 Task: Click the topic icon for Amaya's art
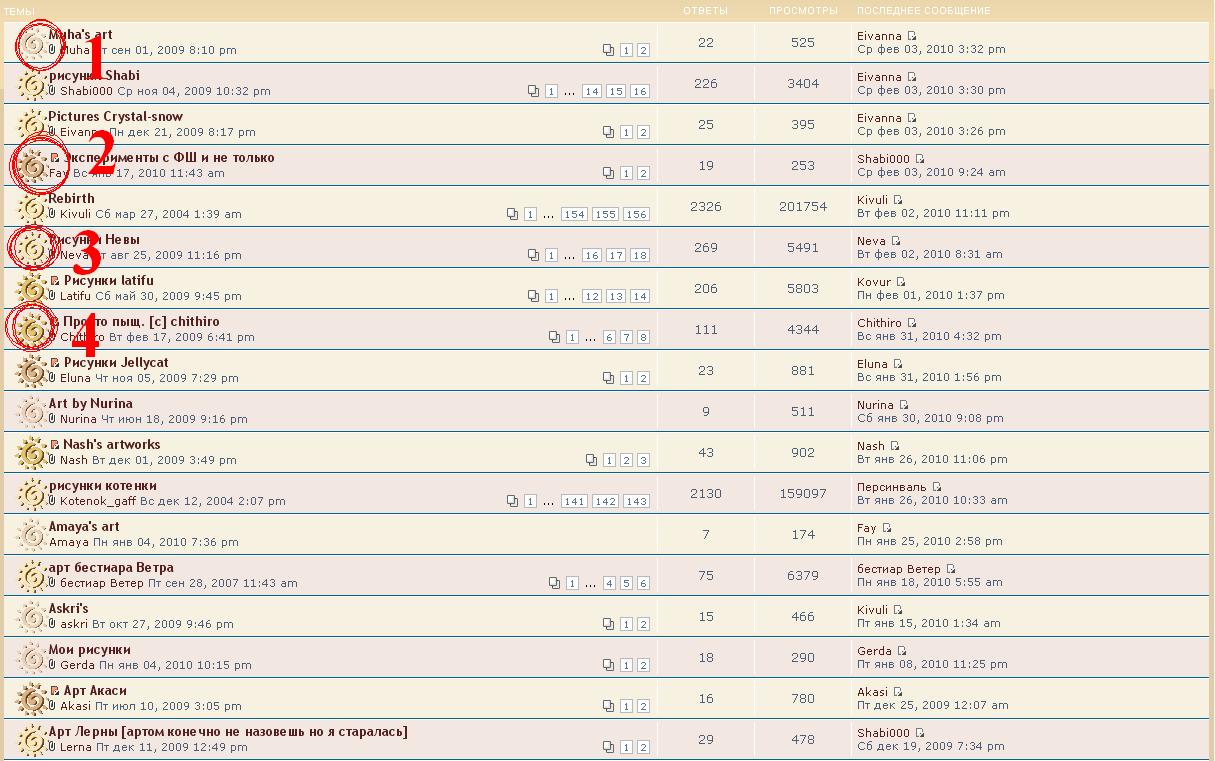[32, 535]
